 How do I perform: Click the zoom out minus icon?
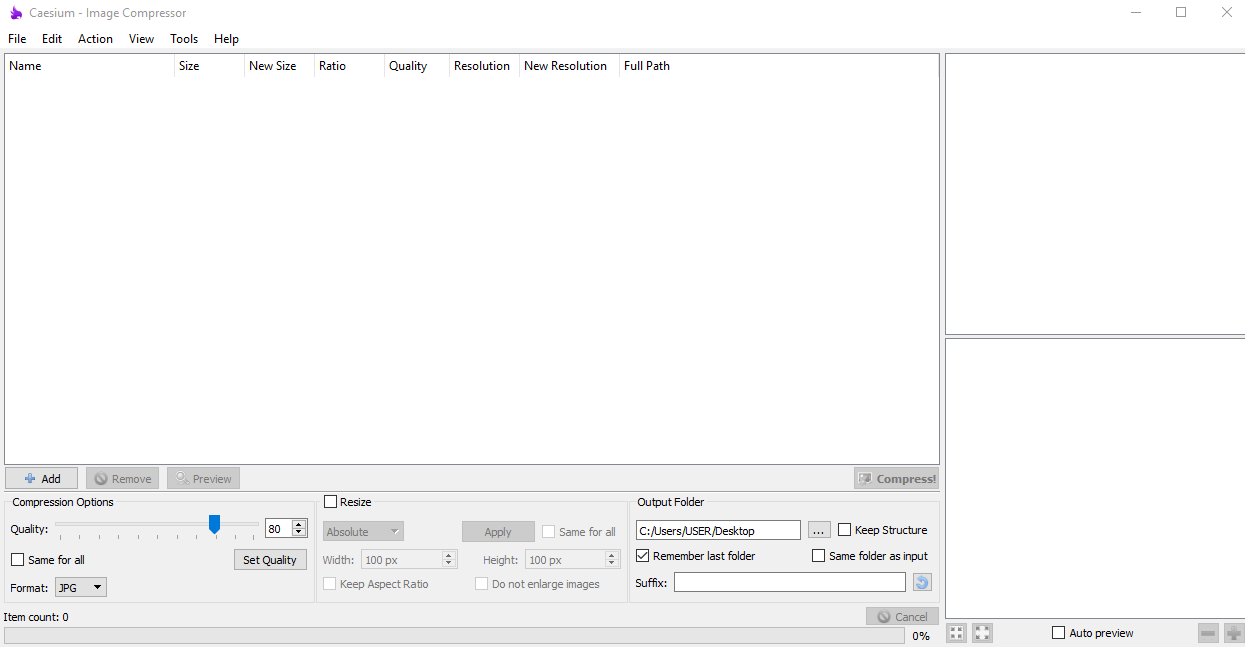click(x=1209, y=633)
